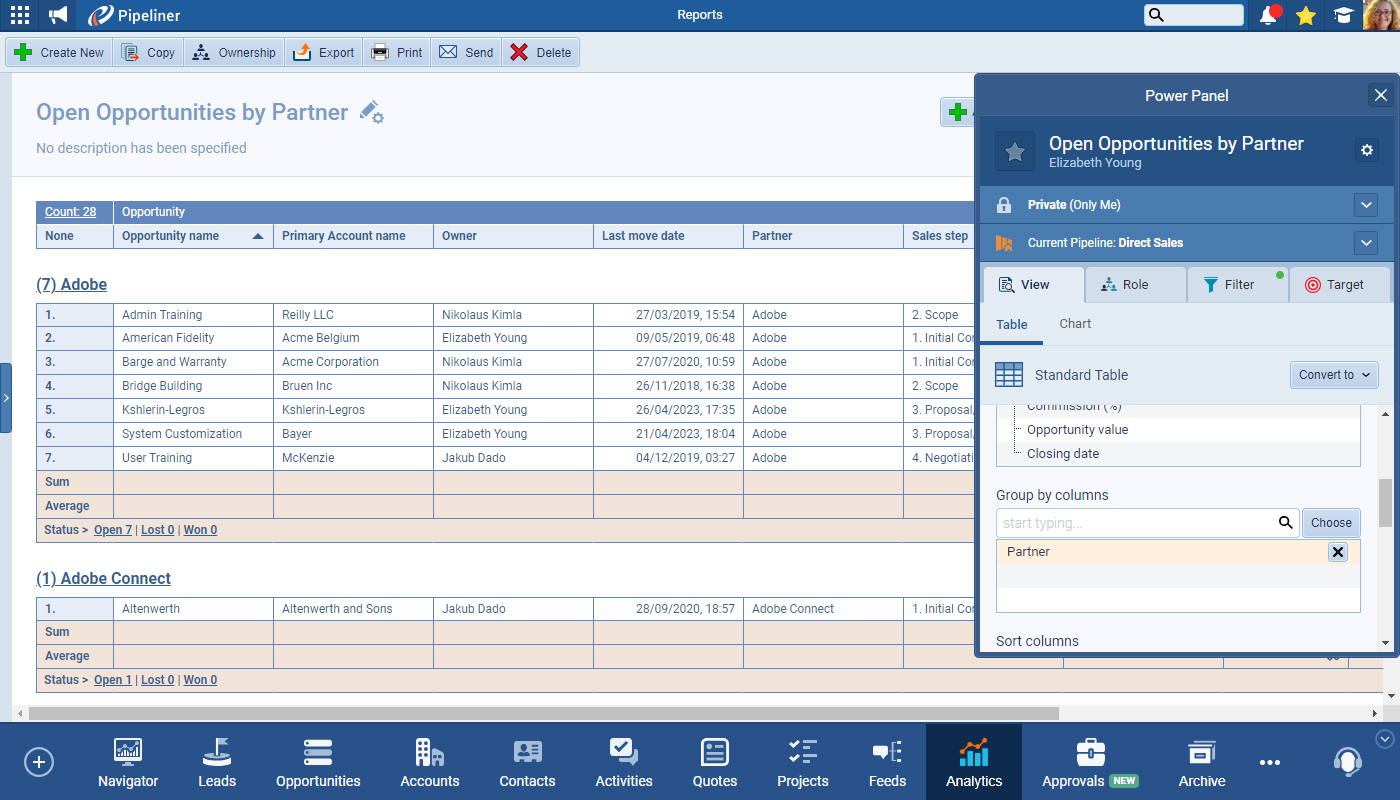Open the notifications bell

(x=1269, y=15)
